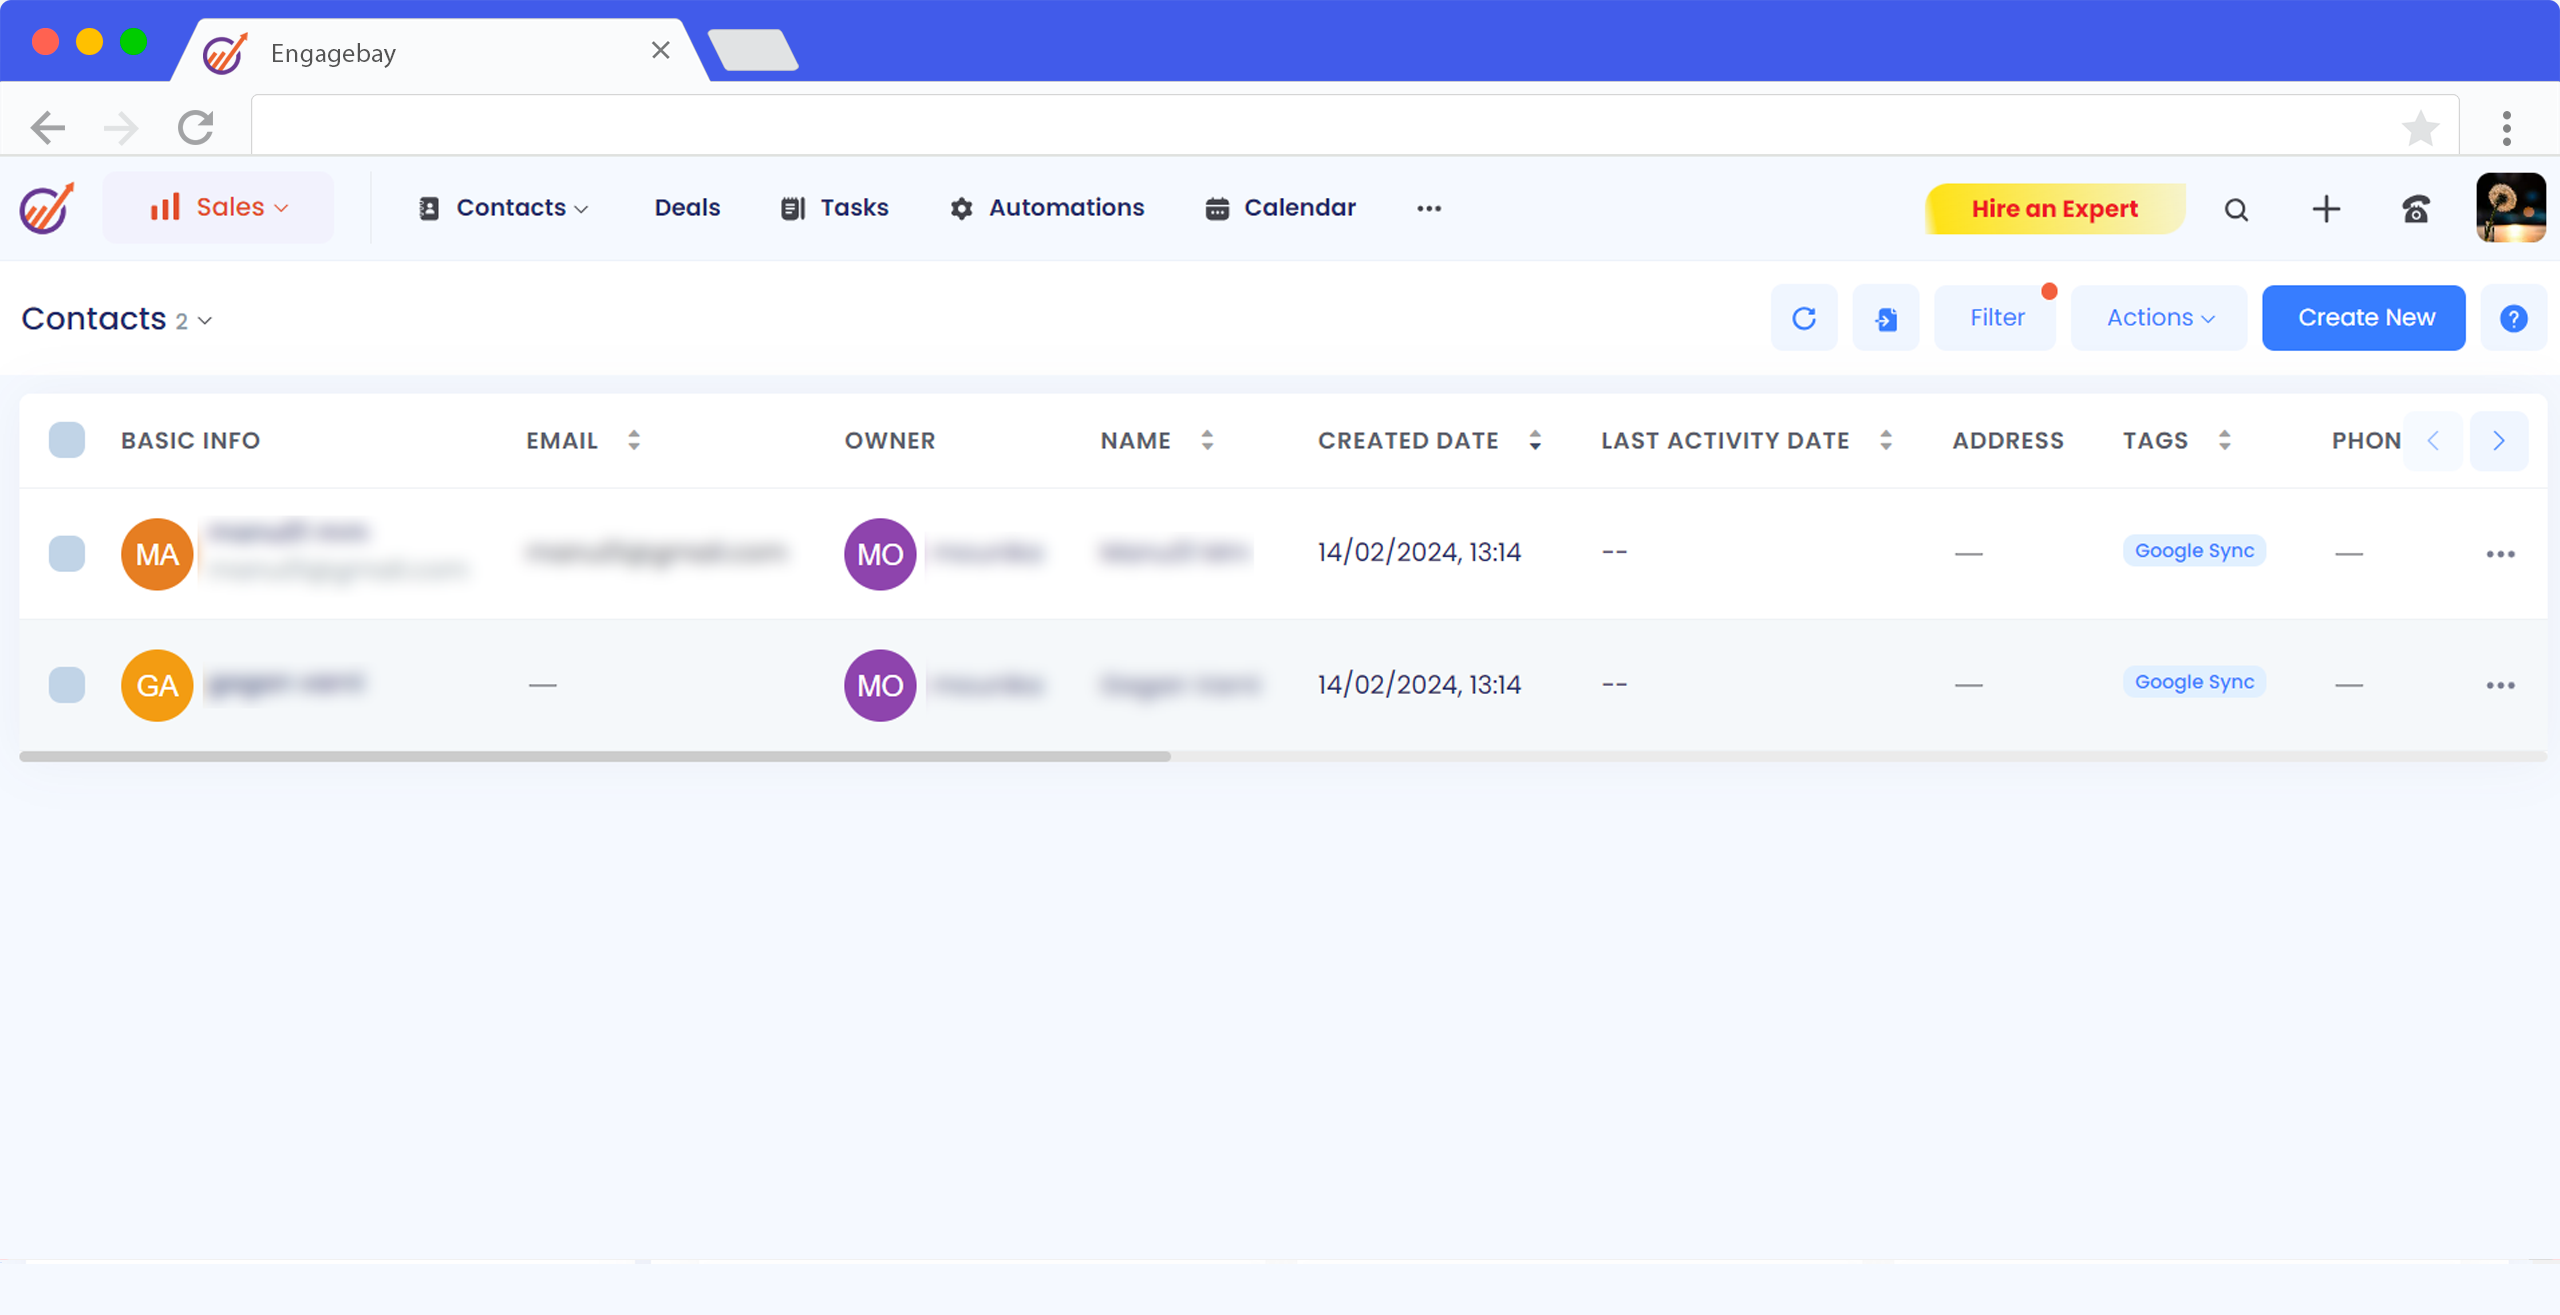Click the EngageBay logo in navbar
This screenshot has height=1315, width=2560.
[x=47, y=208]
